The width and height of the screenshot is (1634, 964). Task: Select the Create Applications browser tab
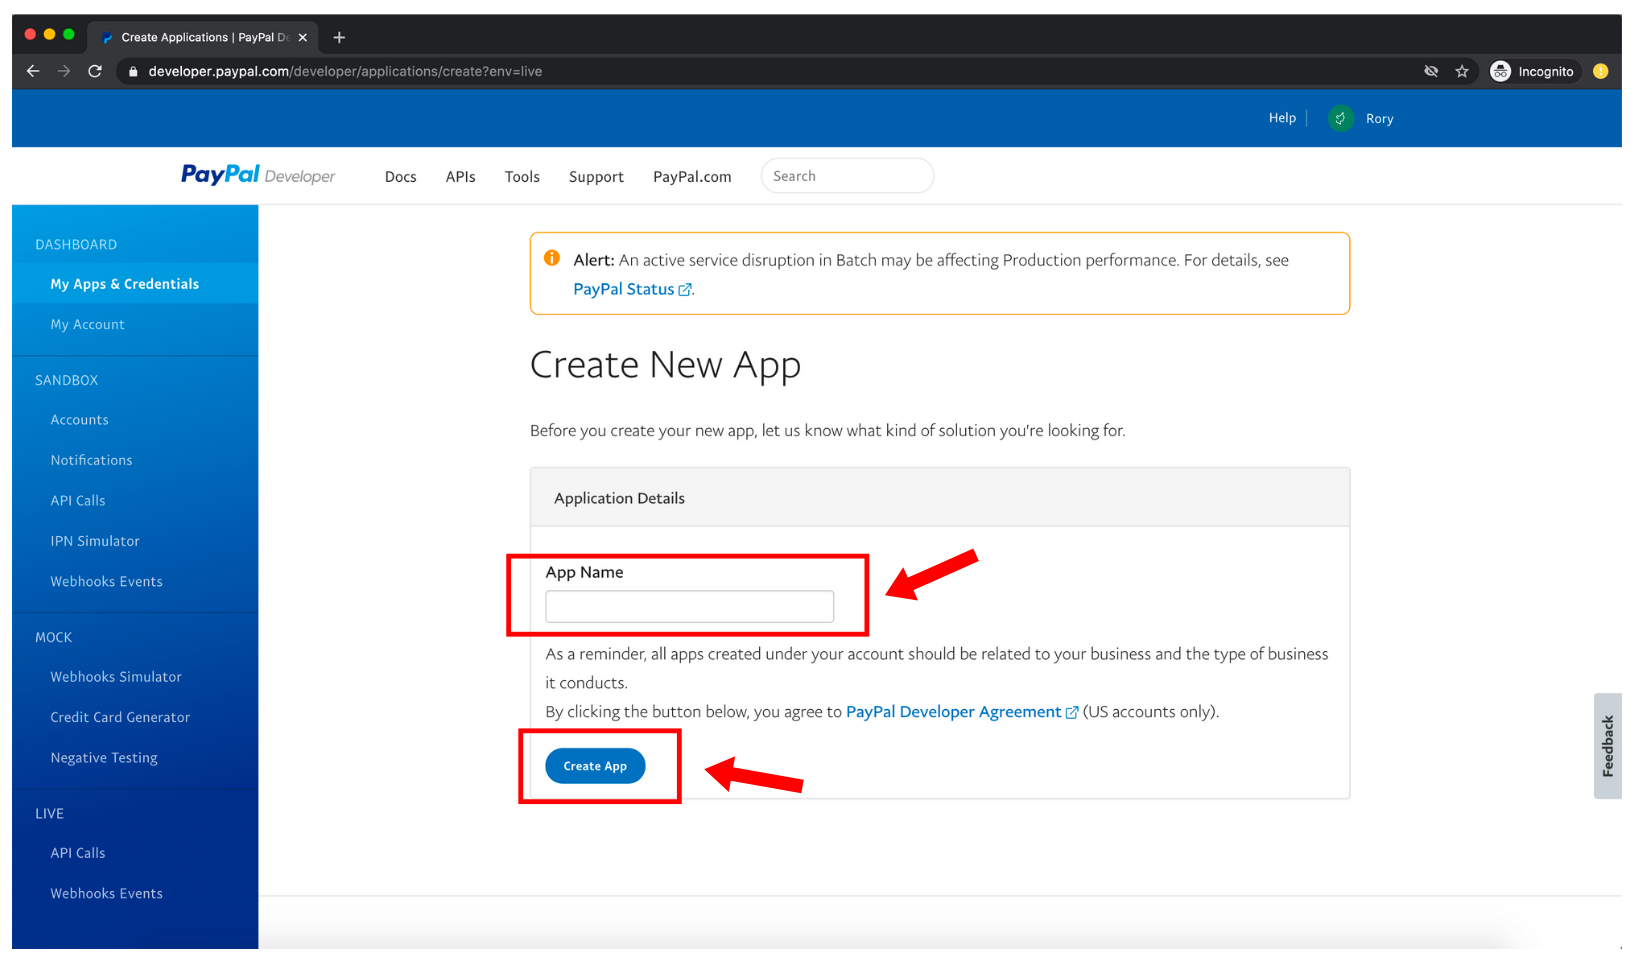[202, 37]
